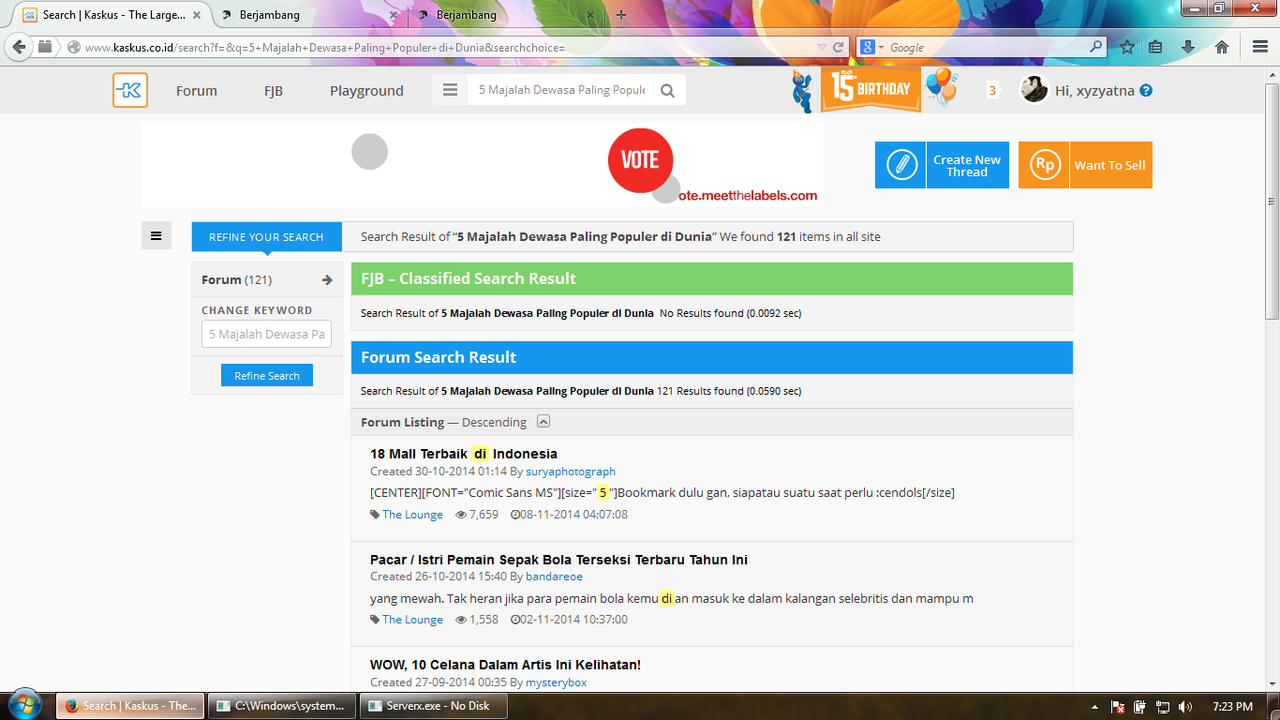Open The Lounge link under 18 Mall thread

(x=412, y=514)
